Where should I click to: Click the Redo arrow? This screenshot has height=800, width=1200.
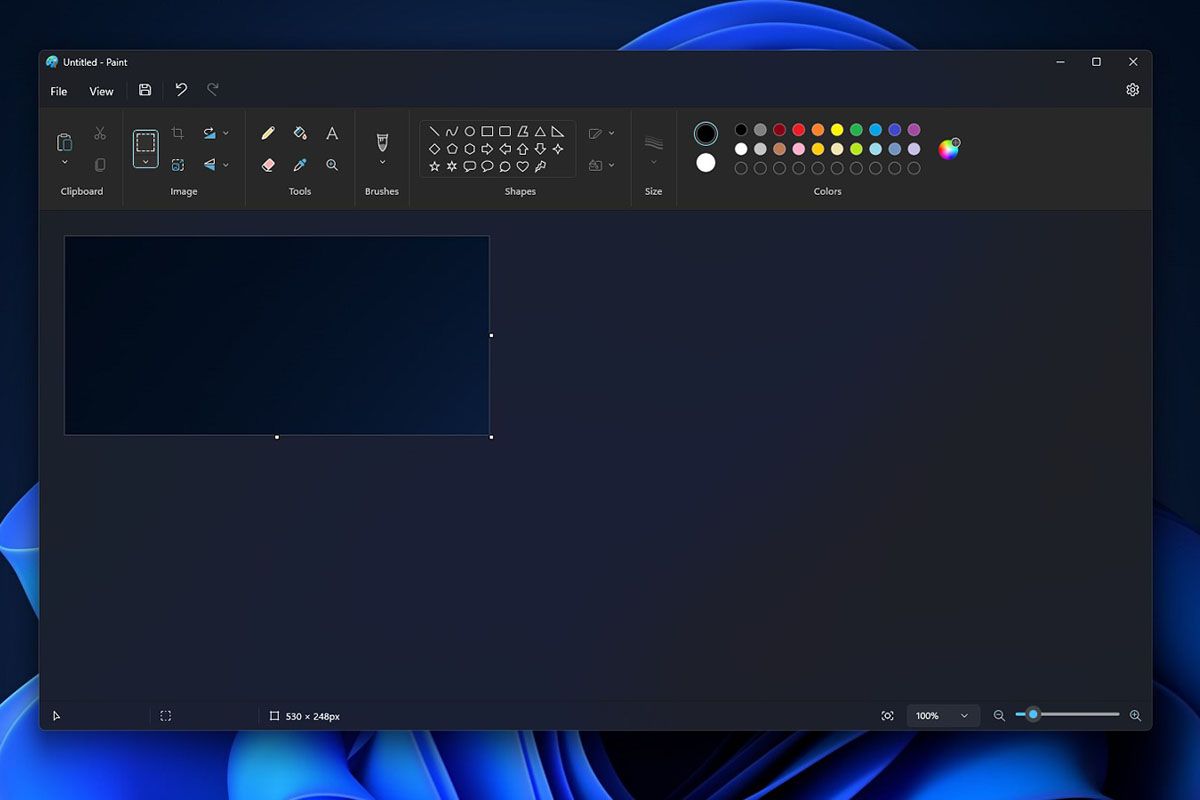[213, 90]
